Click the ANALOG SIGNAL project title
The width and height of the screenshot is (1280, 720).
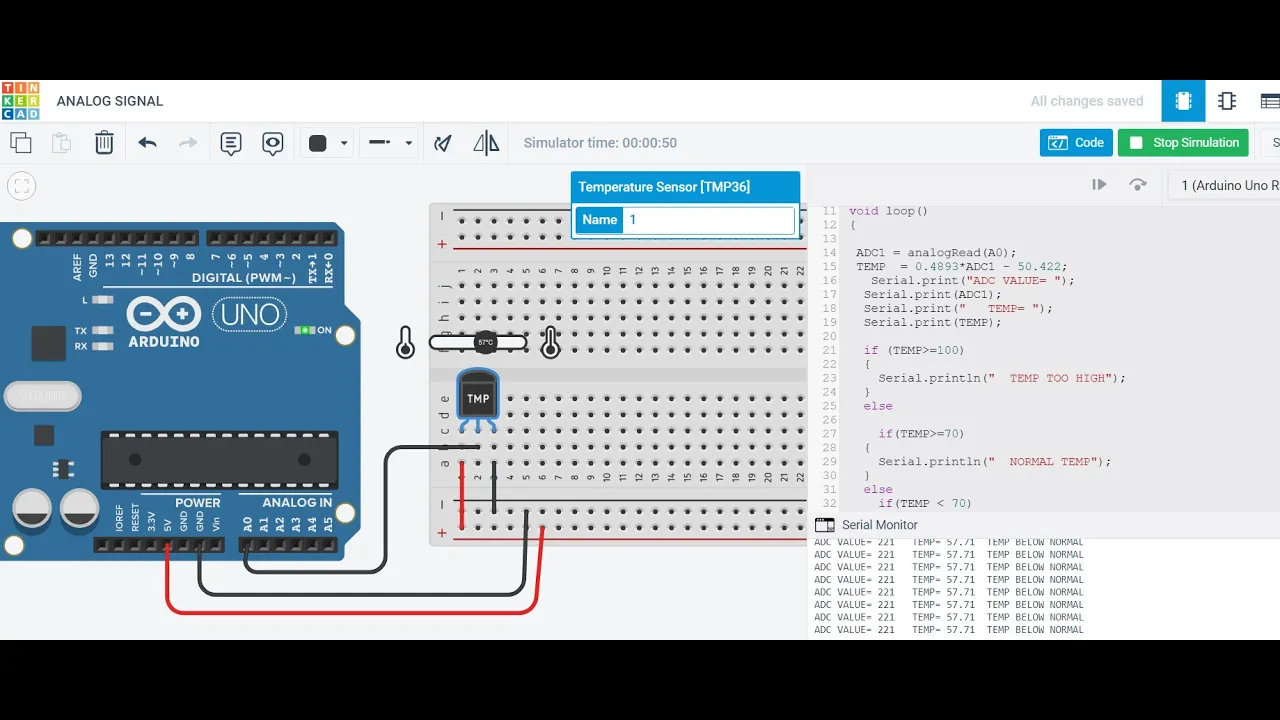tap(110, 101)
